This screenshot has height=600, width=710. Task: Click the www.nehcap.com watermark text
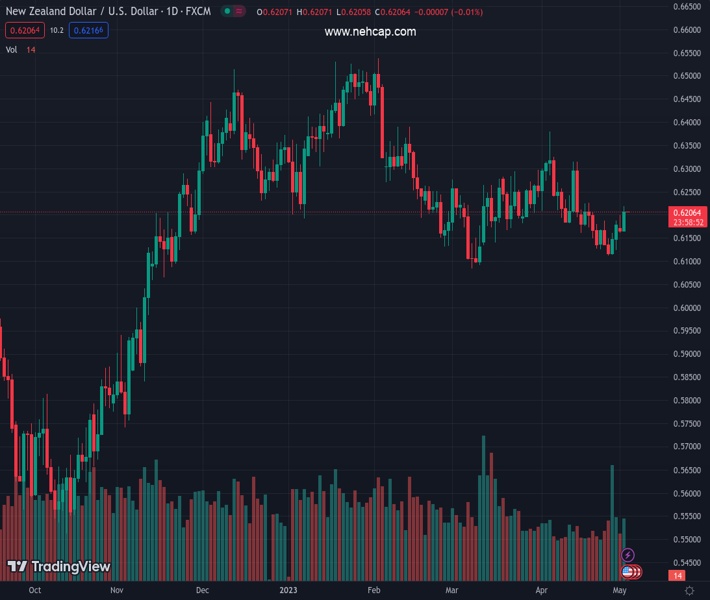point(370,32)
